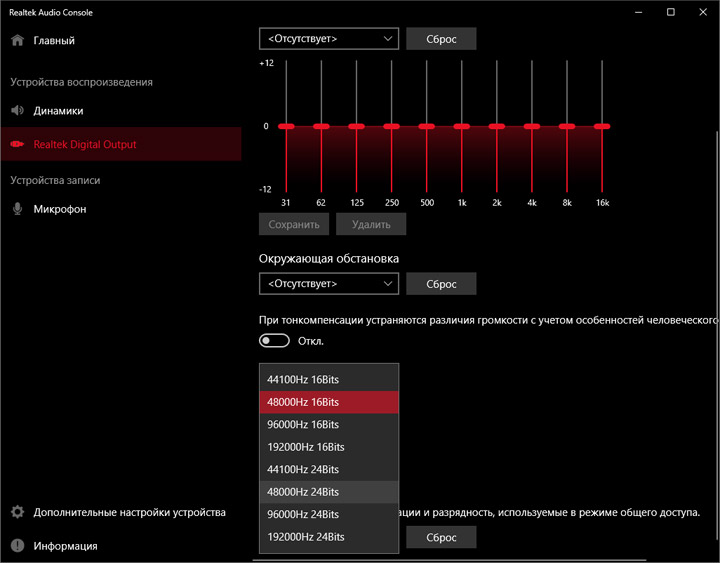Click the exclamation icon beside Информация

pyautogui.click(x=17, y=546)
